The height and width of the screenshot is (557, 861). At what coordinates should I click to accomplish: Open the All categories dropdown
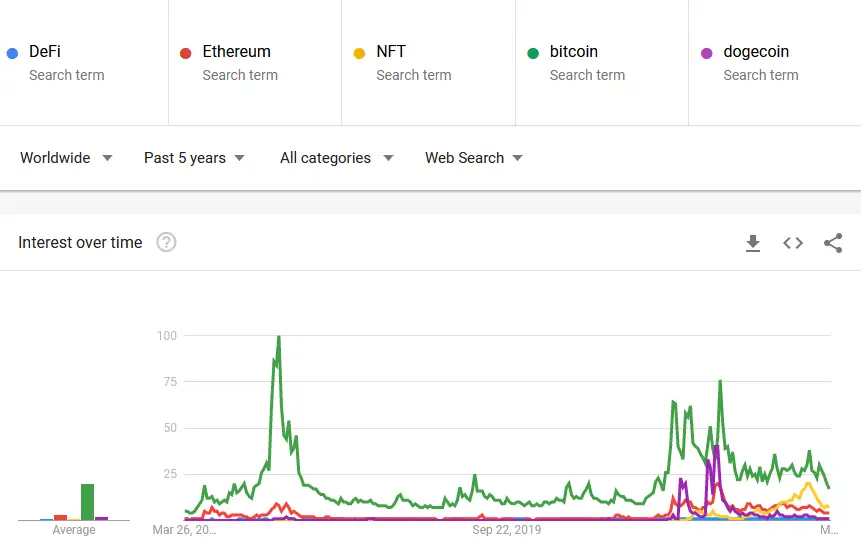[x=336, y=158]
